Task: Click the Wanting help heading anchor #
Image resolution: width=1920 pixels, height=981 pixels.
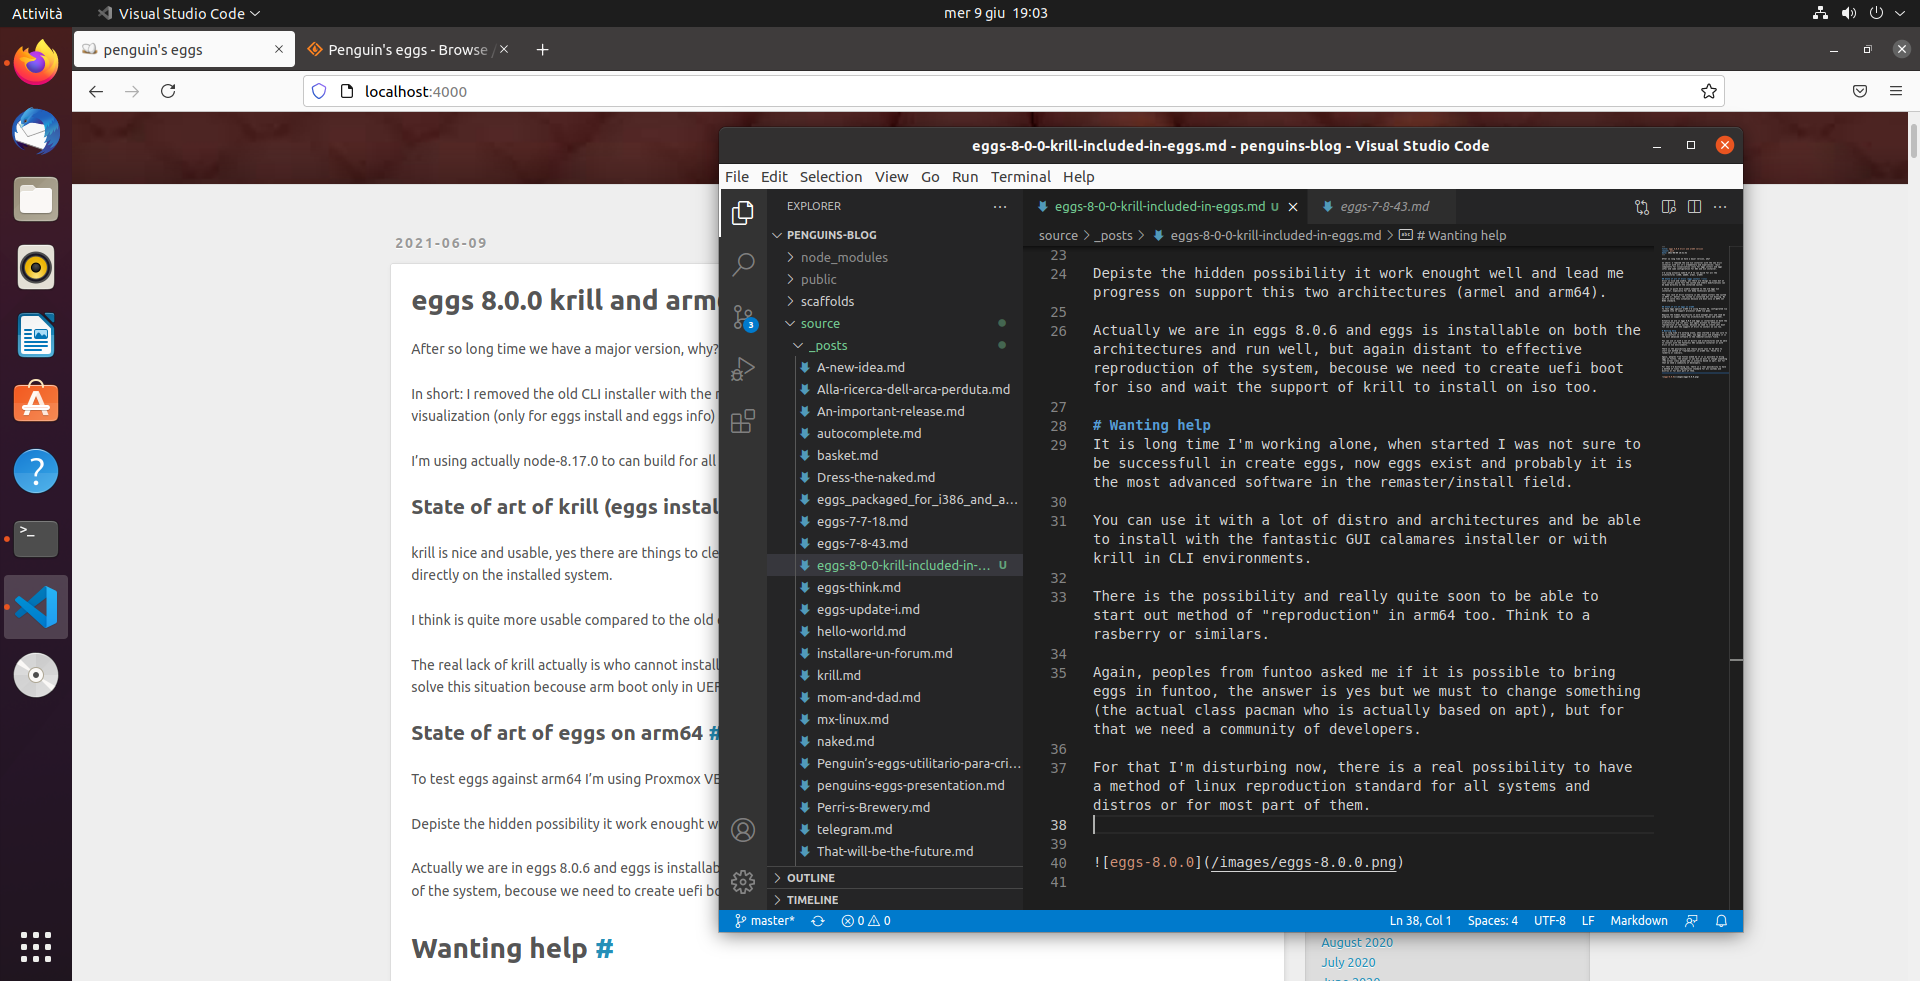Action: [x=604, y=948]
